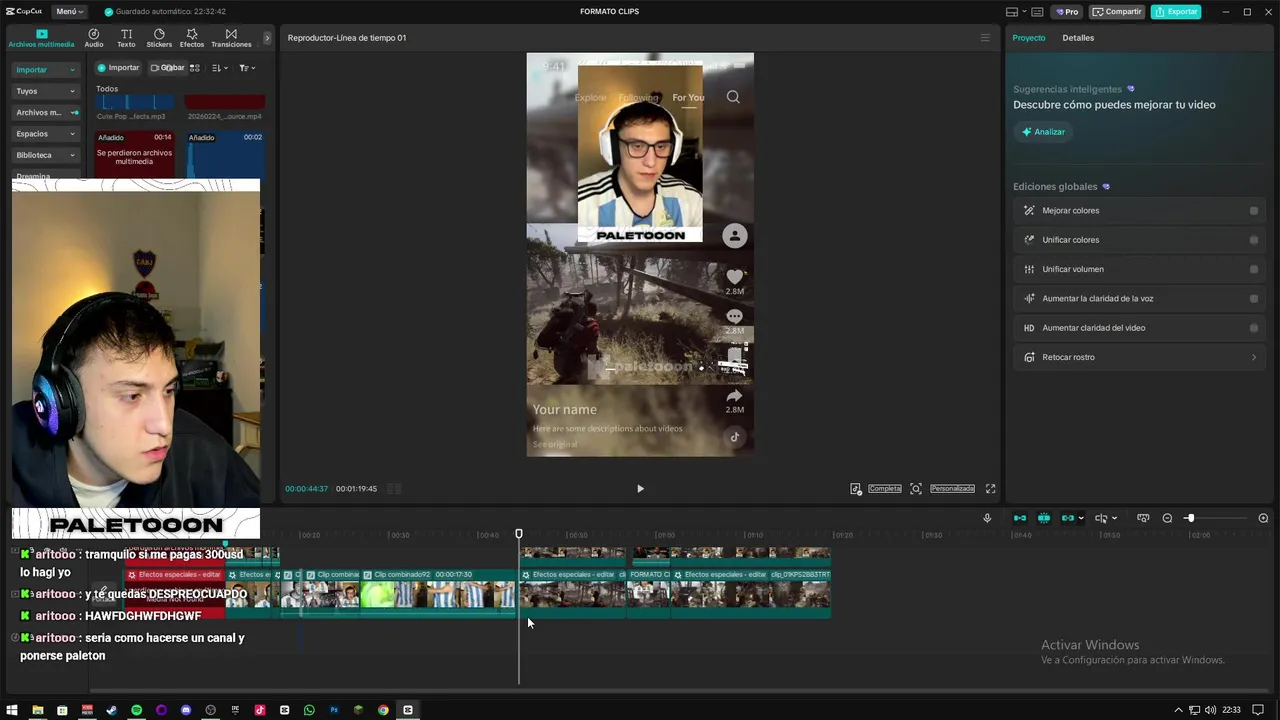
Task: Click the Compartir button
Action: click(1117, 12)
